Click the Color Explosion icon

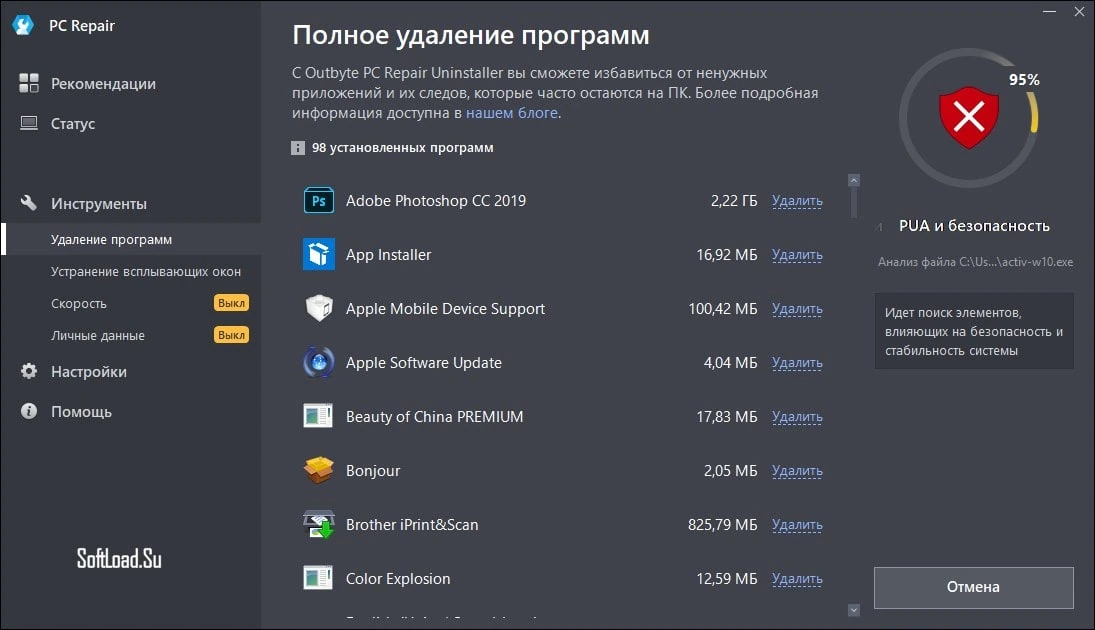tap(318, 578)
